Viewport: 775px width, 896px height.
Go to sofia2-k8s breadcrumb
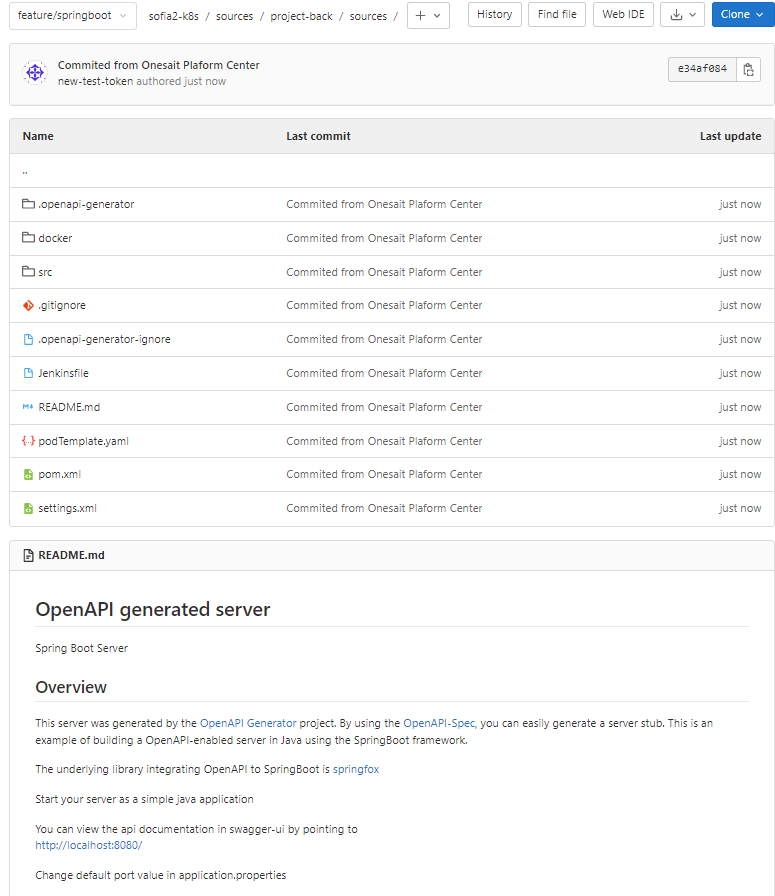(x=174, y=16)
